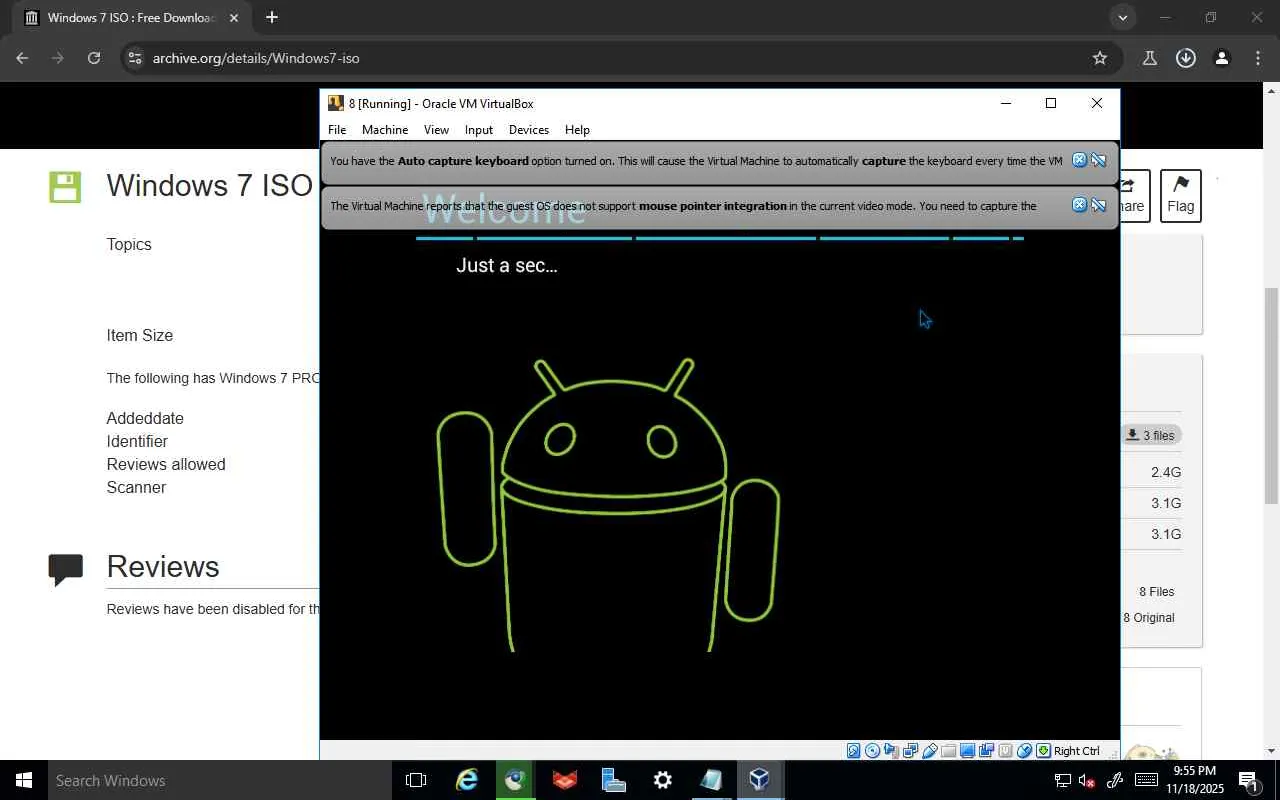
Task: Open the browser three-dot menu
Action: pos(1258,58)
